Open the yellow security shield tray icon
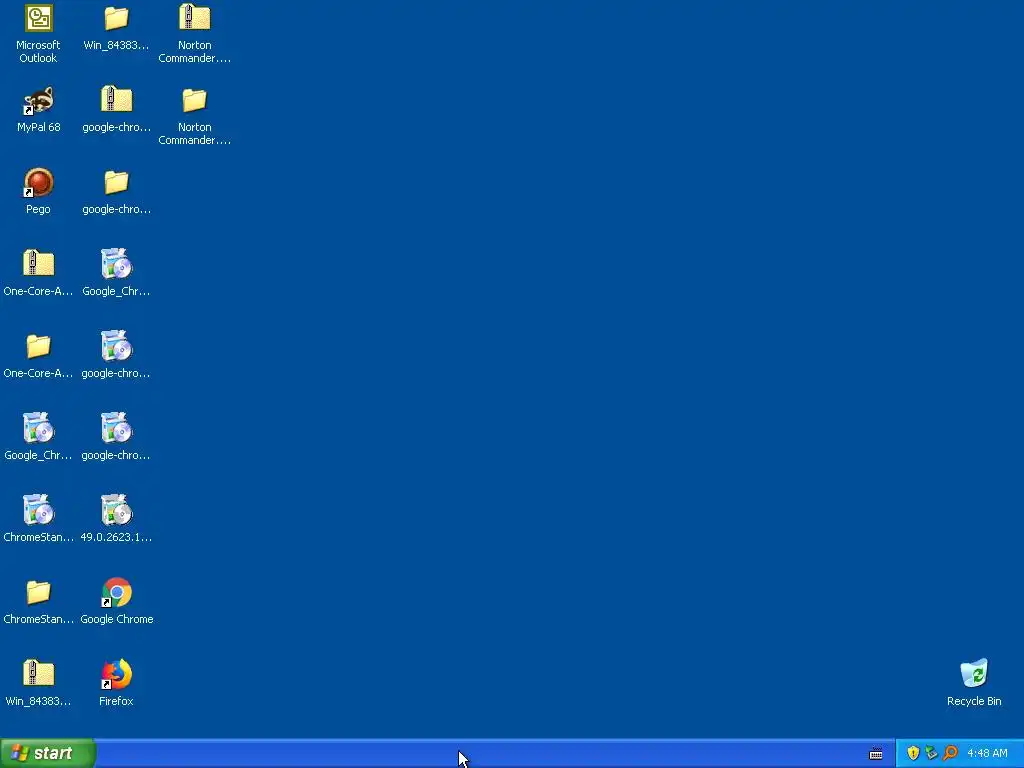This screenshot has width=1024, height=768. pos(913,753)
